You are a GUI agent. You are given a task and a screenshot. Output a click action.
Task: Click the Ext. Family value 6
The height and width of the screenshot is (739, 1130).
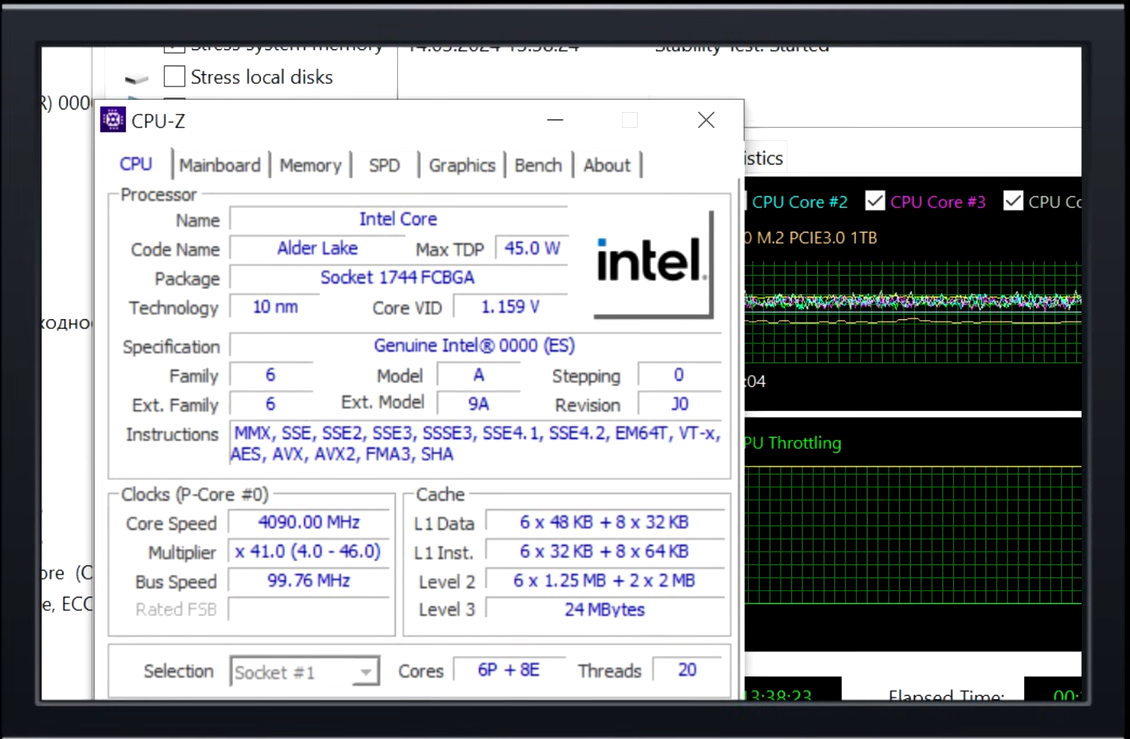click(x=270, y=404)
